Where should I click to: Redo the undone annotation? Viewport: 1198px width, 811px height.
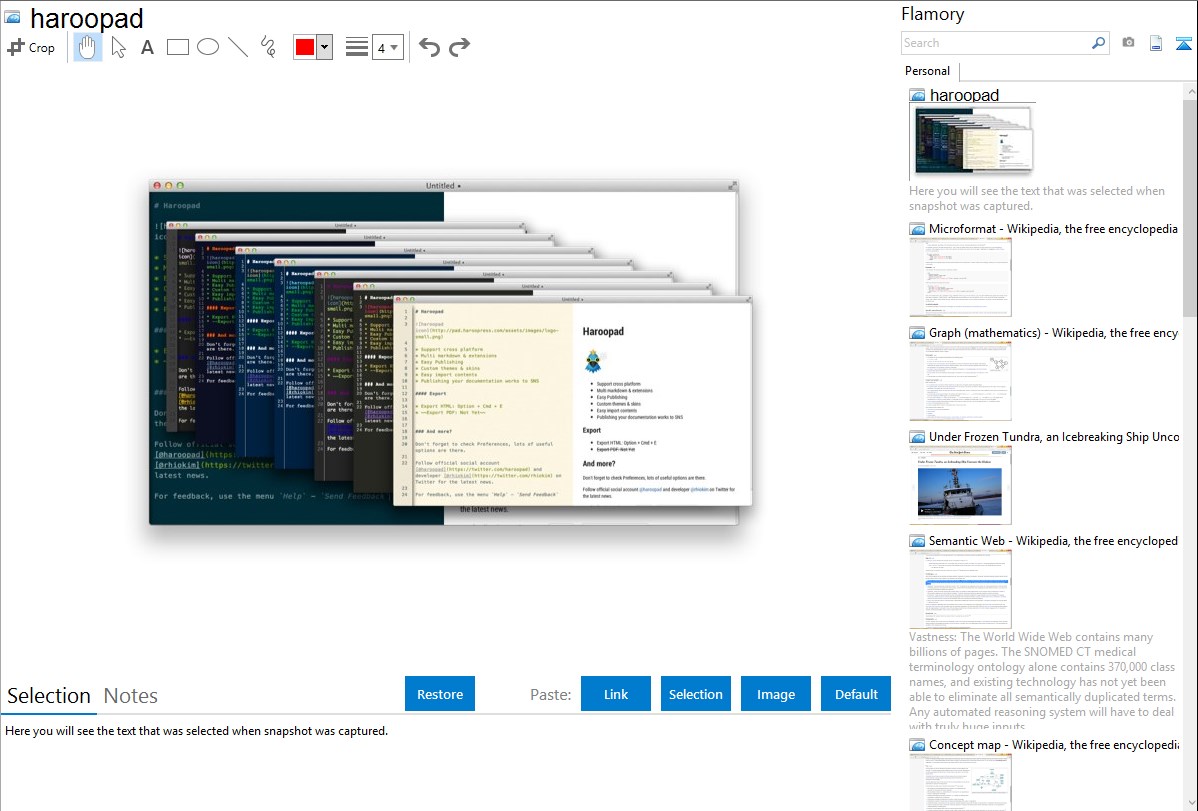459,47
